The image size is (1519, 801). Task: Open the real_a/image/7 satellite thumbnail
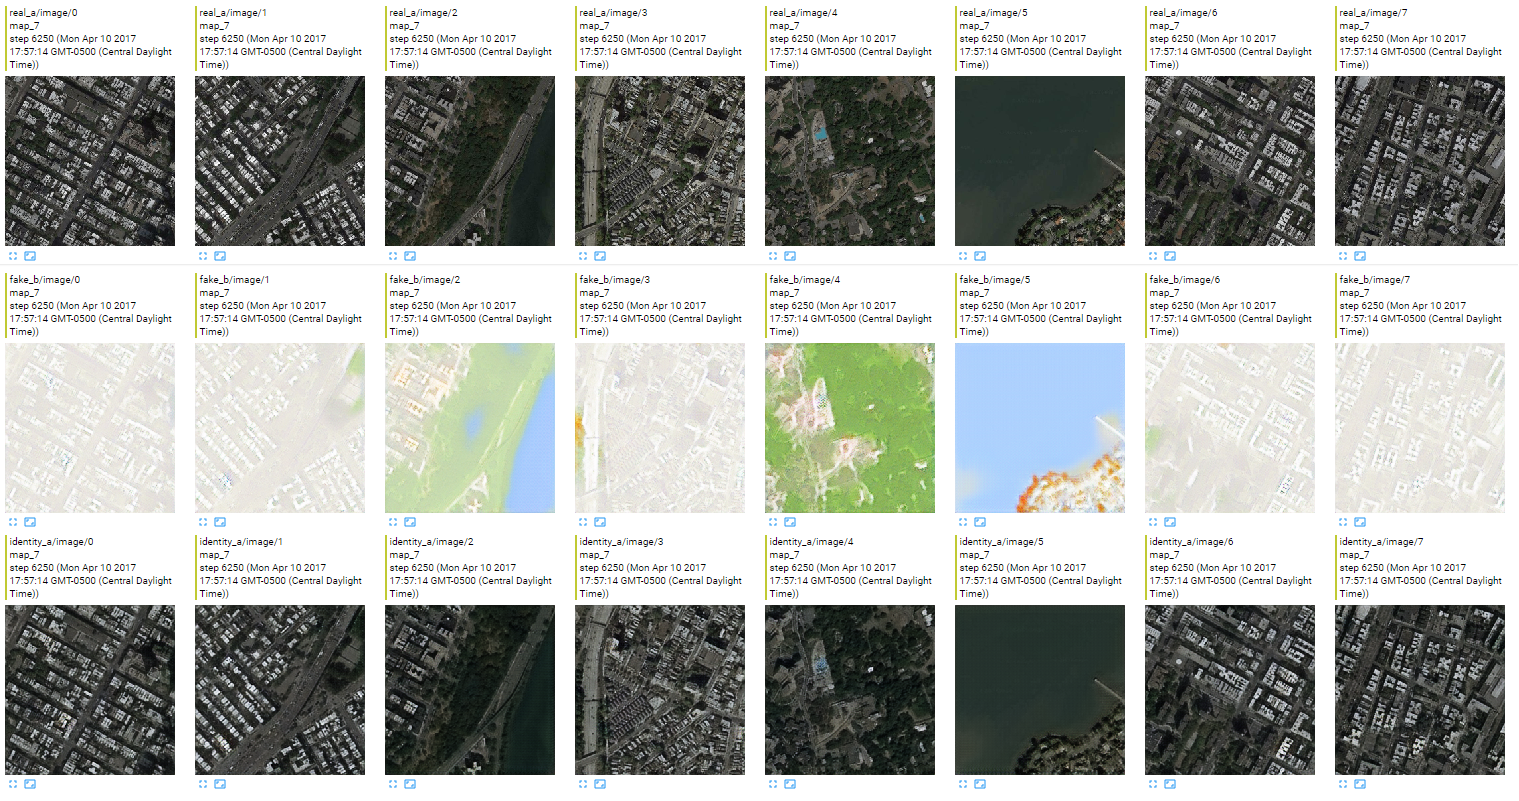[1420, 161]
